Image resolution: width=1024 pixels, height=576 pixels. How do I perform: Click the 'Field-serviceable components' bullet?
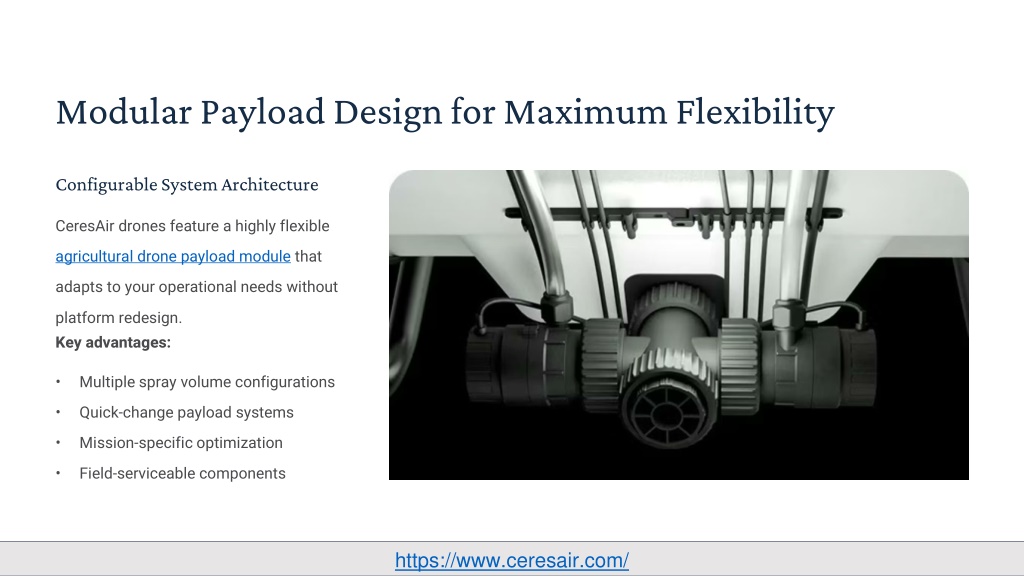(x=183, y=473)
